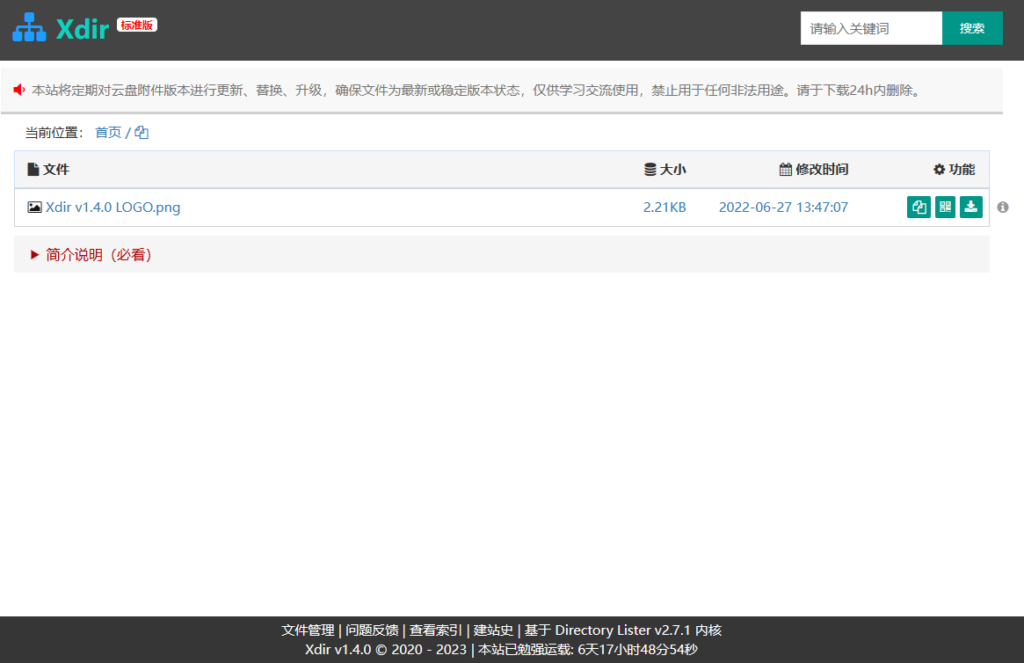
Task: Click the 2.21KB size value
Action: click(x=664, y=207)
